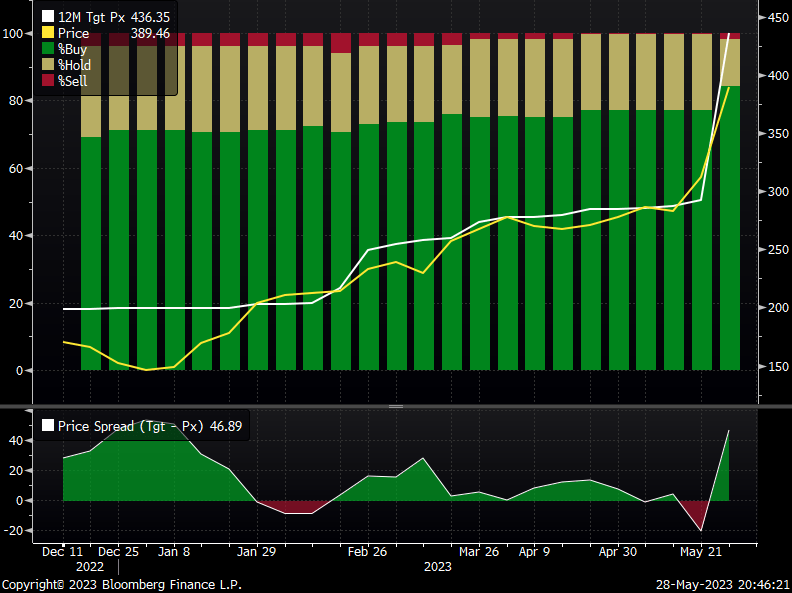Click the green %Buy legend swatch
Screen dimensions: 792x593
pos(48,49)
